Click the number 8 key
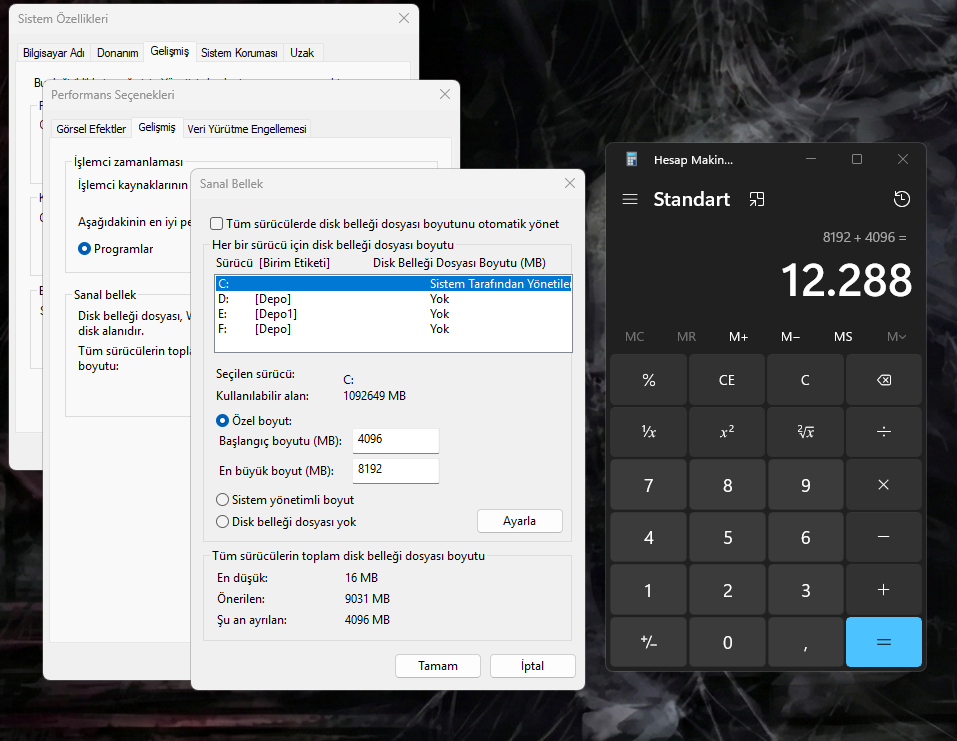The width and height of the screenshot is (957, 741). (x=727, y=485)
